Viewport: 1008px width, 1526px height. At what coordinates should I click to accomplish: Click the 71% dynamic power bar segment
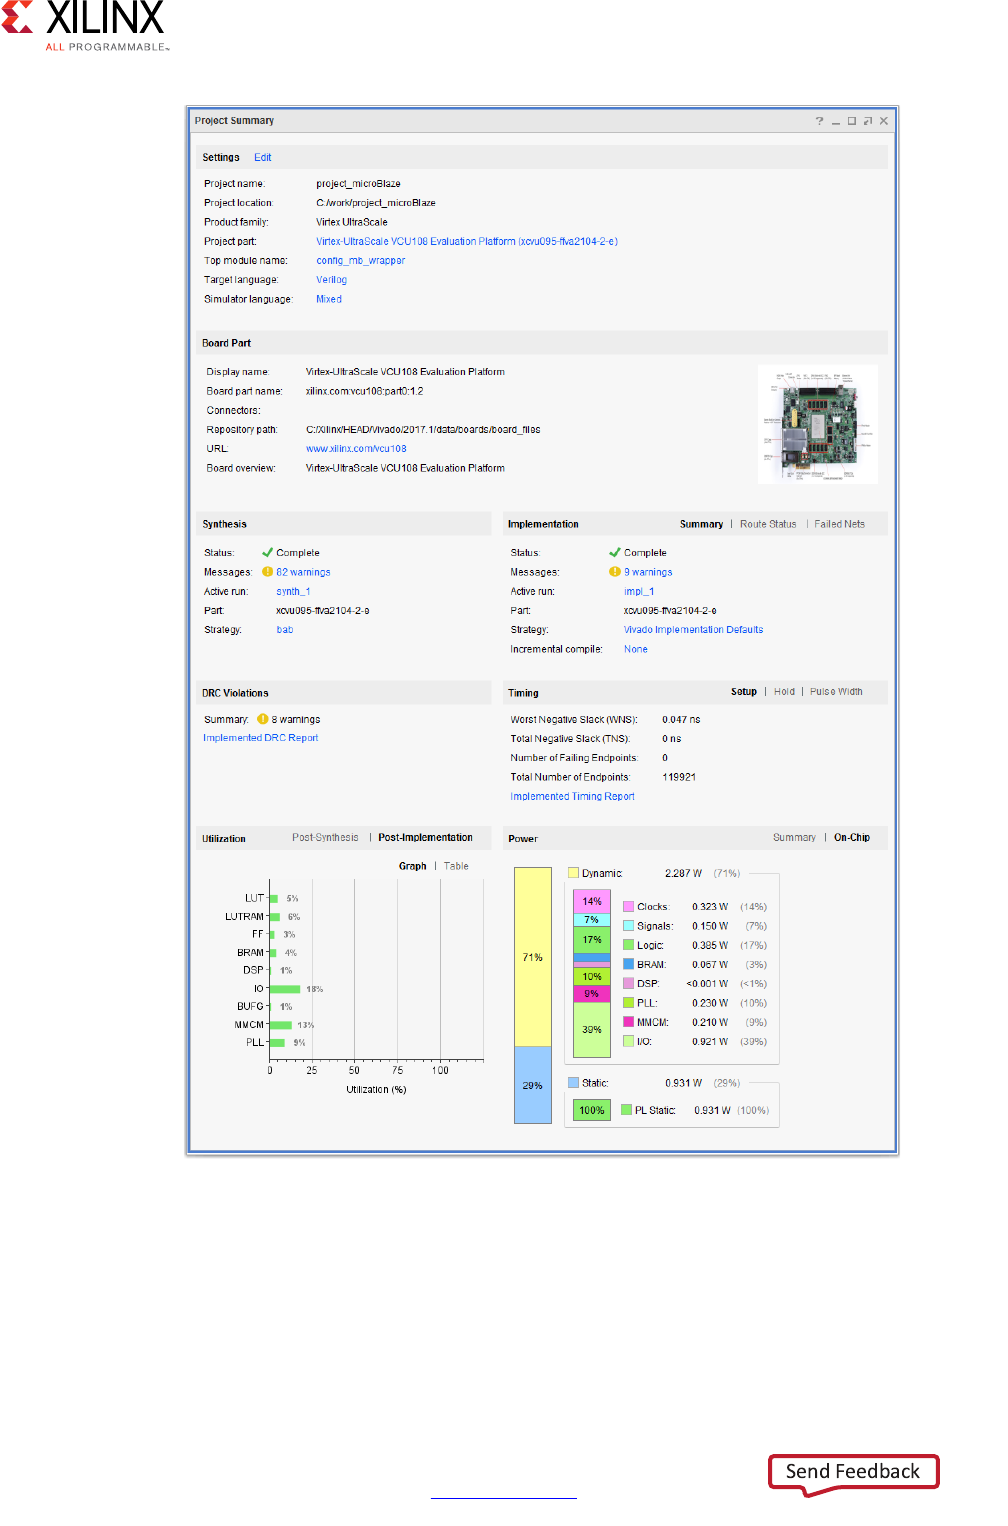[x=533, y=957]
